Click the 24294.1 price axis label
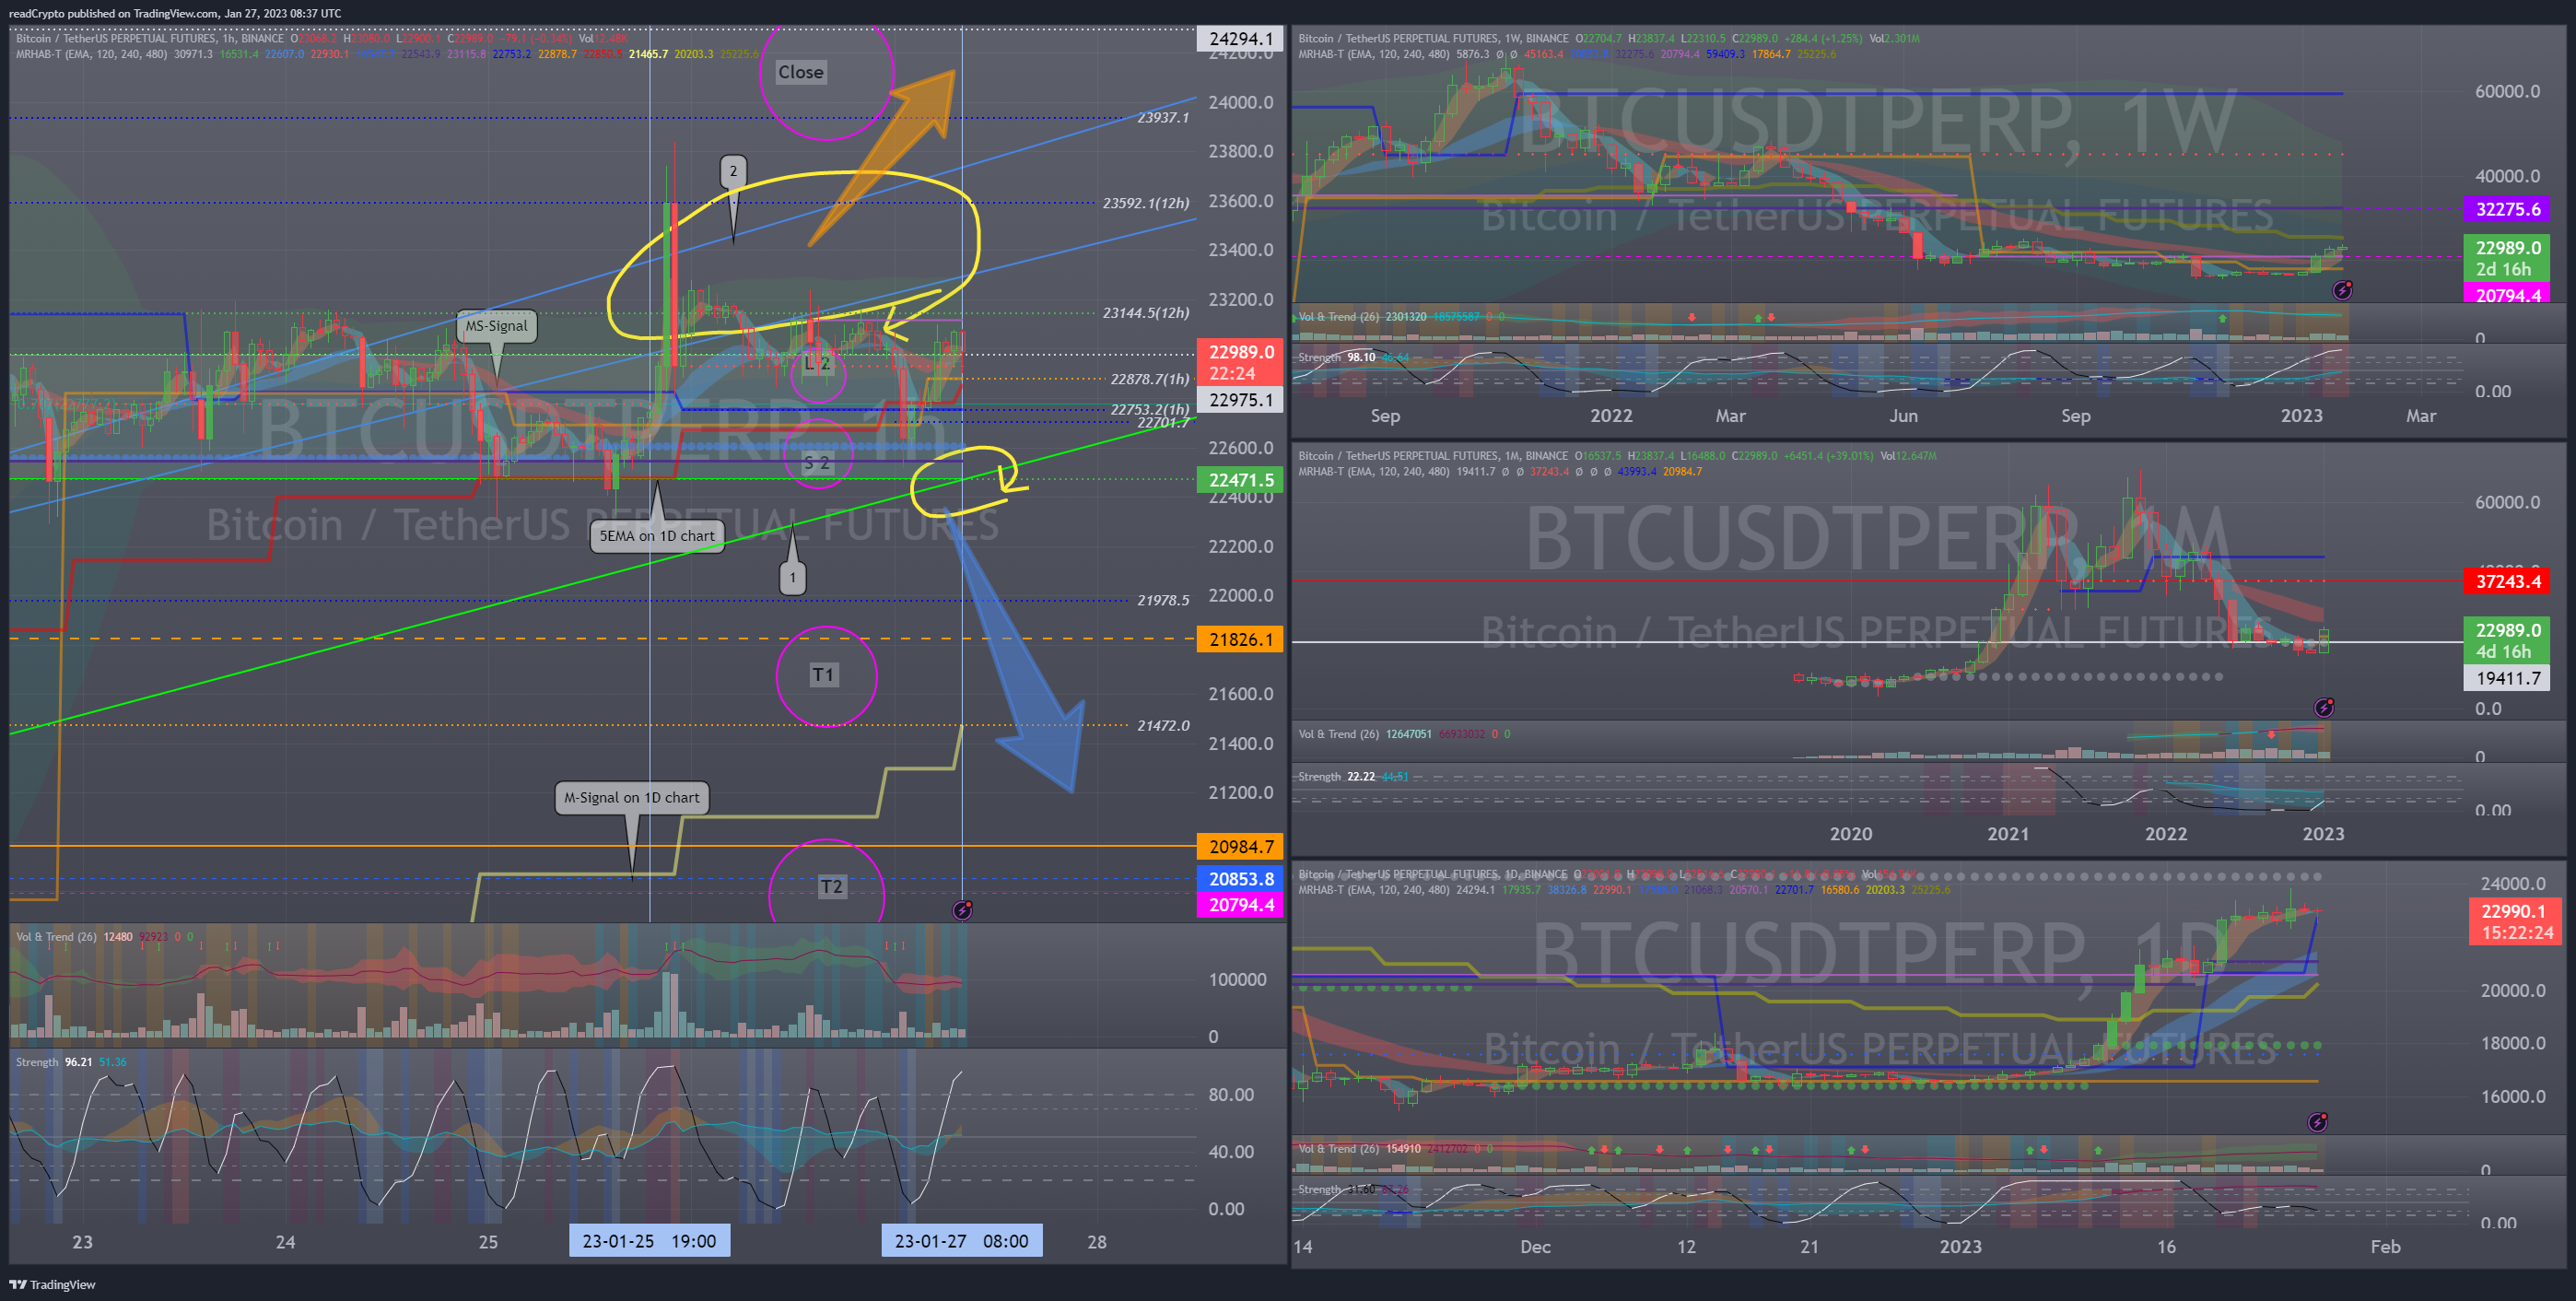Viewport: 2576px width, 1301px height. (x=1240, y=38)
